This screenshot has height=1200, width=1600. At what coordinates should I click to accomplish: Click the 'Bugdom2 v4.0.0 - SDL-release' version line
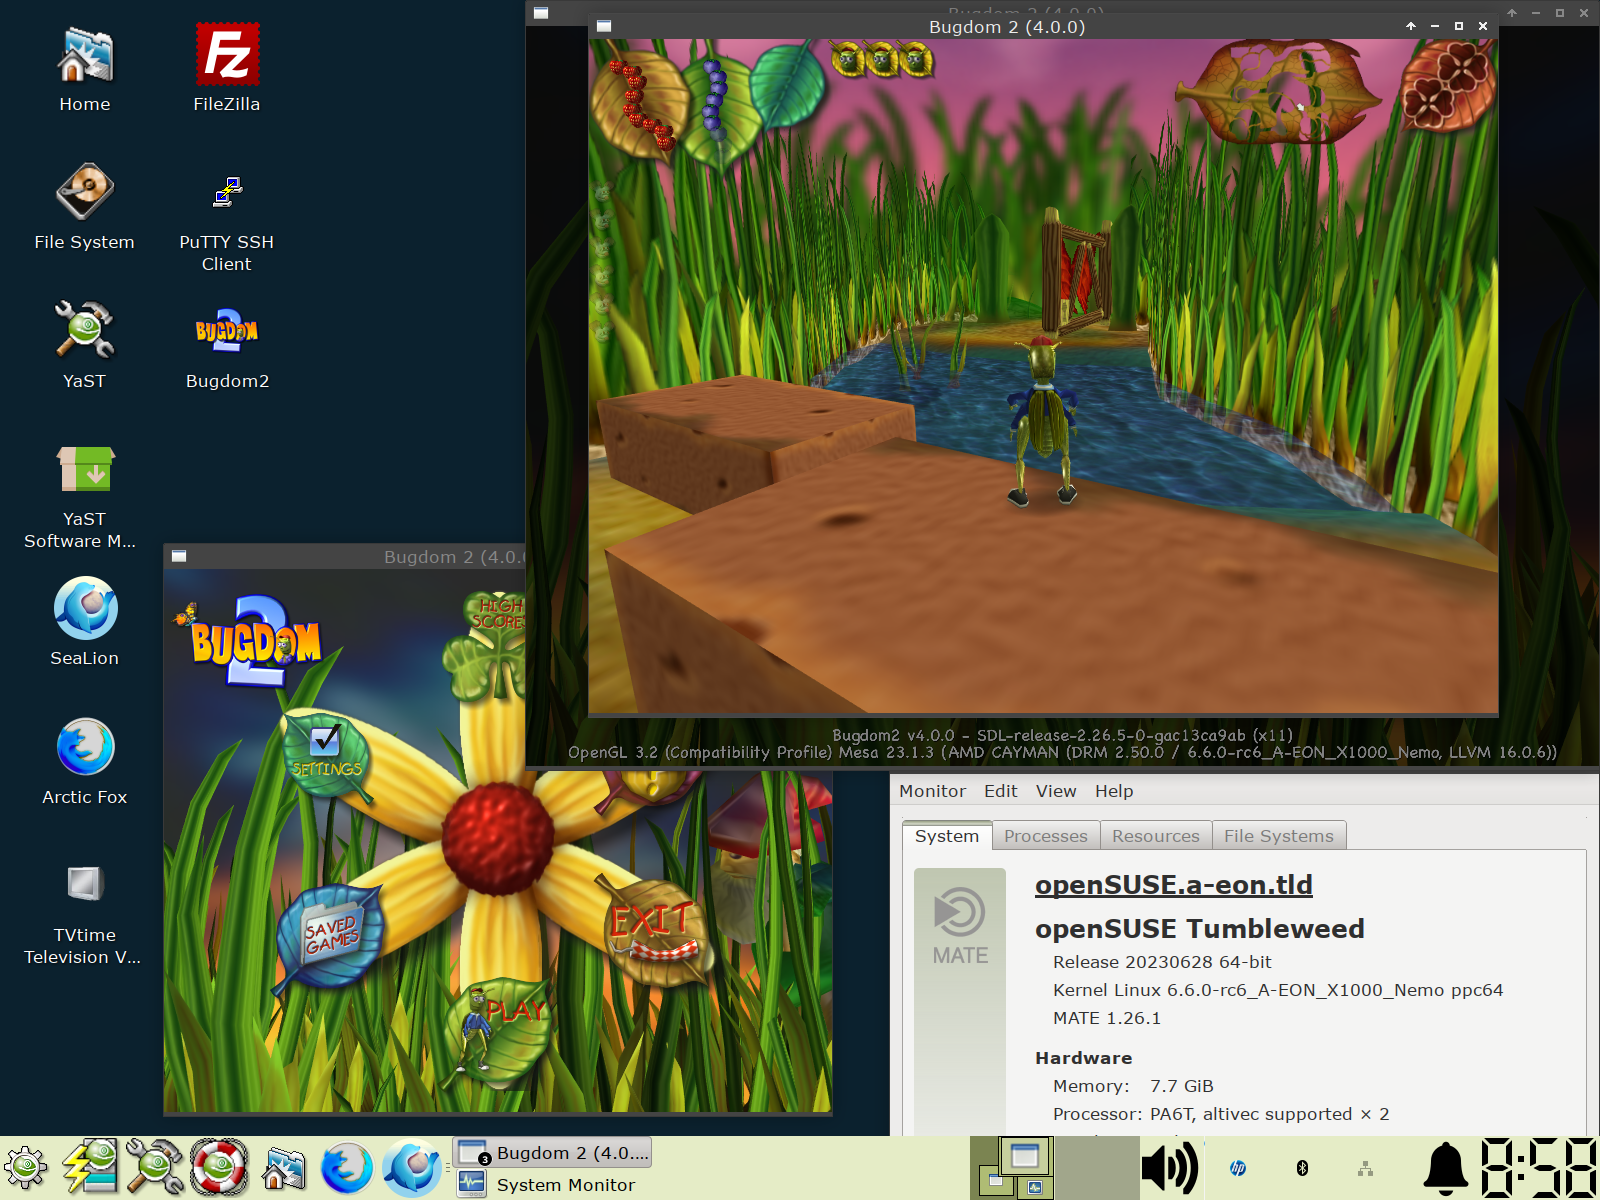point(1062,735)
